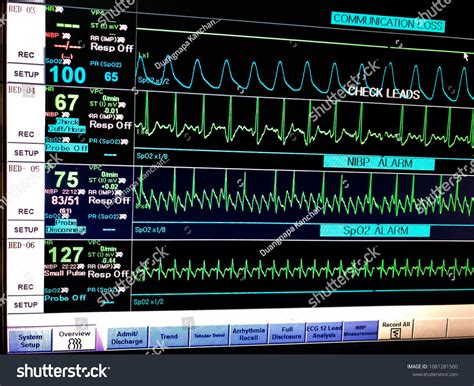Select the BED-05 label
Viewport: 474px width, 386px height.
[24, 168]
